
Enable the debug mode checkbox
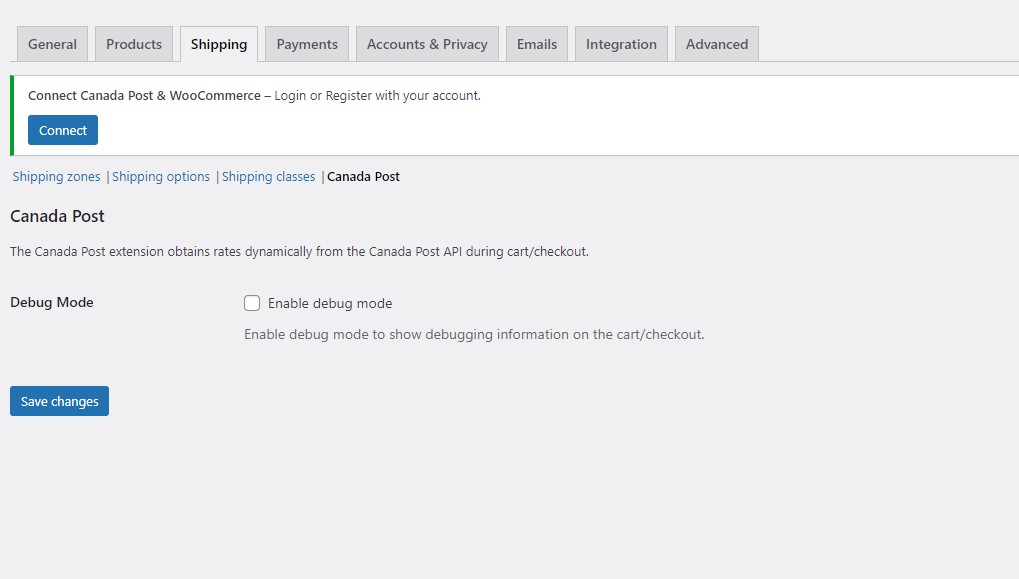pos(252,303)
